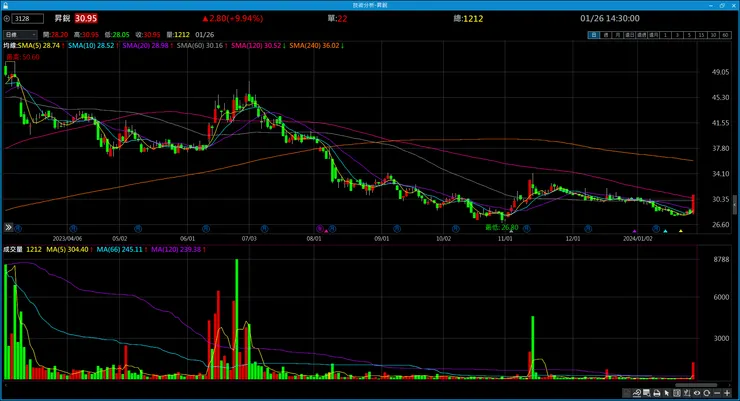Click the purple triangle marker near 2024/01/02
740x401 pixels.
coord(634,231)
